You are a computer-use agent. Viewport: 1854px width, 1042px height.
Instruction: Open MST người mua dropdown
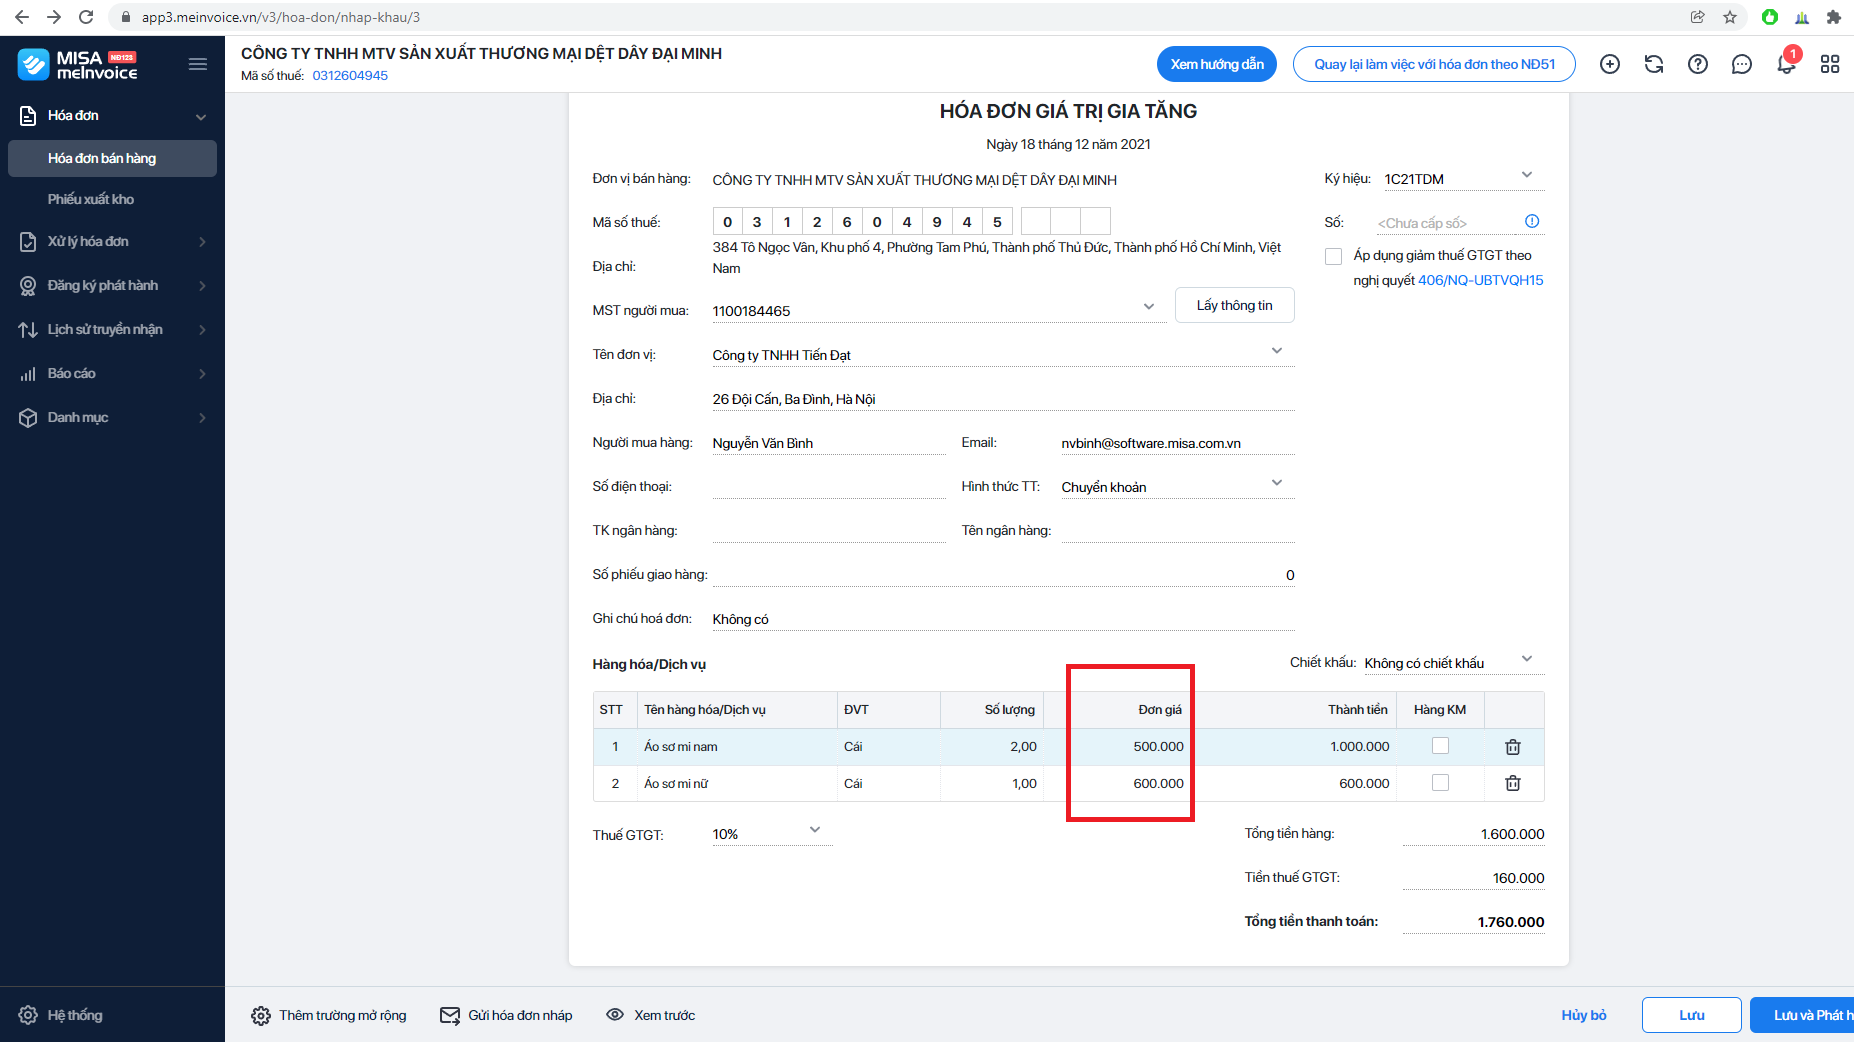[1149, 307]
